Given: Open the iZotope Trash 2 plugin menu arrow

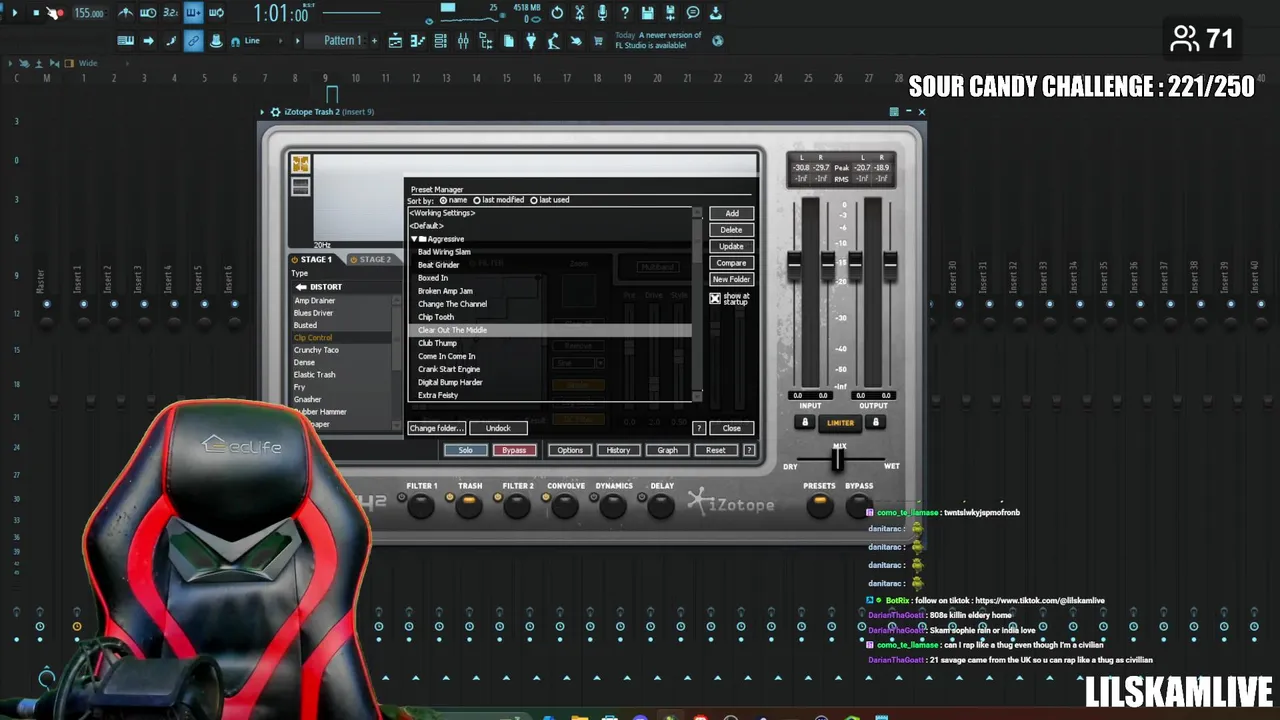Looking at the screenshot, I should (x=262, y=112).
